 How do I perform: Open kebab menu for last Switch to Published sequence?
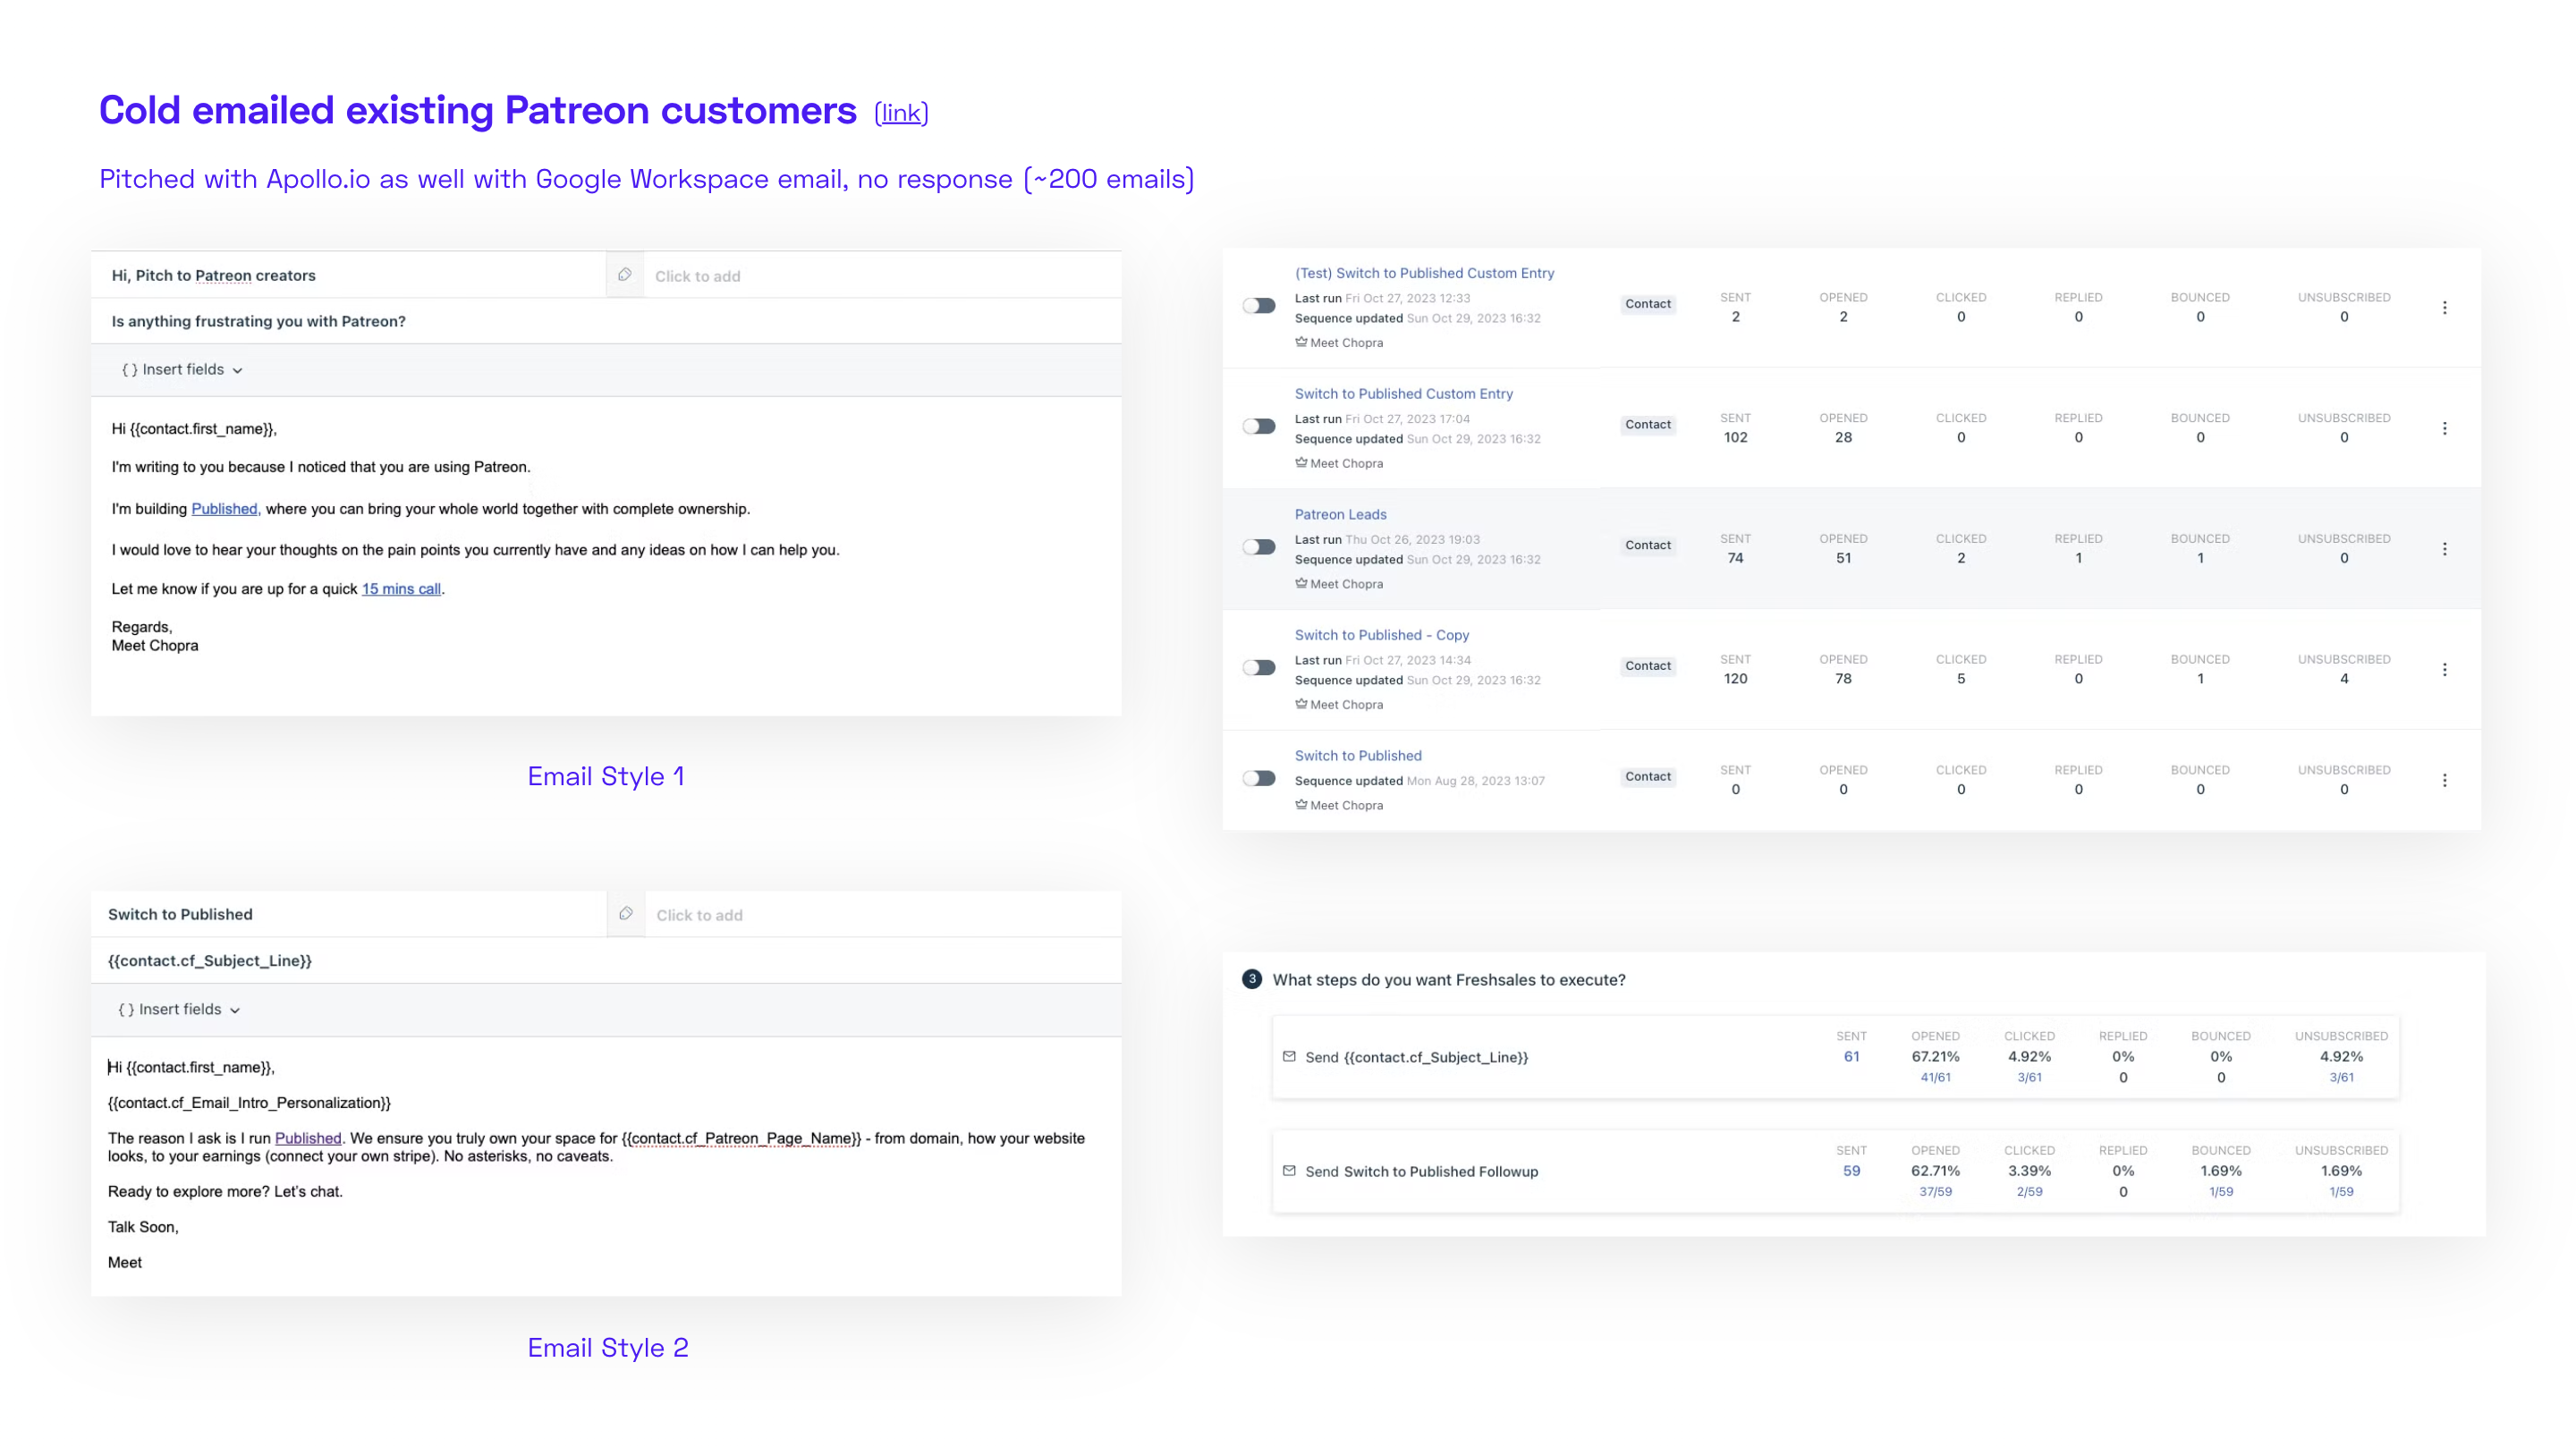(x=2444, y=780)
